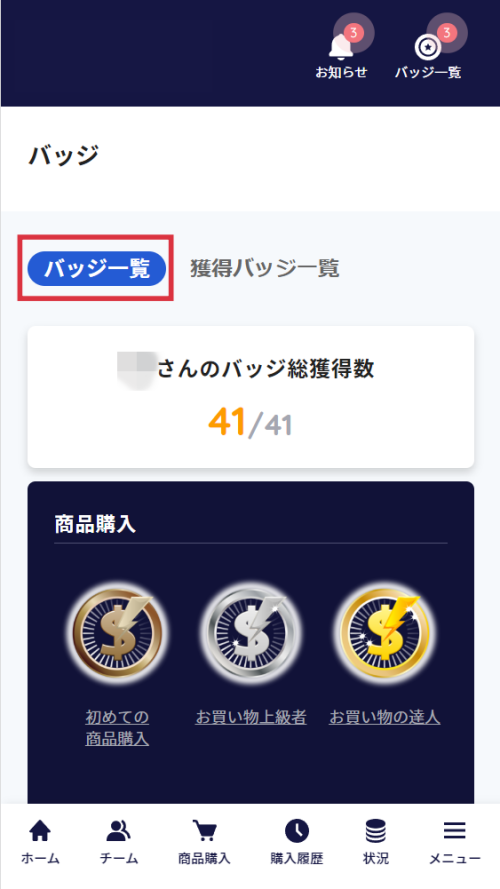Click the お買い物の達人 link

click(x=384, y=718)
